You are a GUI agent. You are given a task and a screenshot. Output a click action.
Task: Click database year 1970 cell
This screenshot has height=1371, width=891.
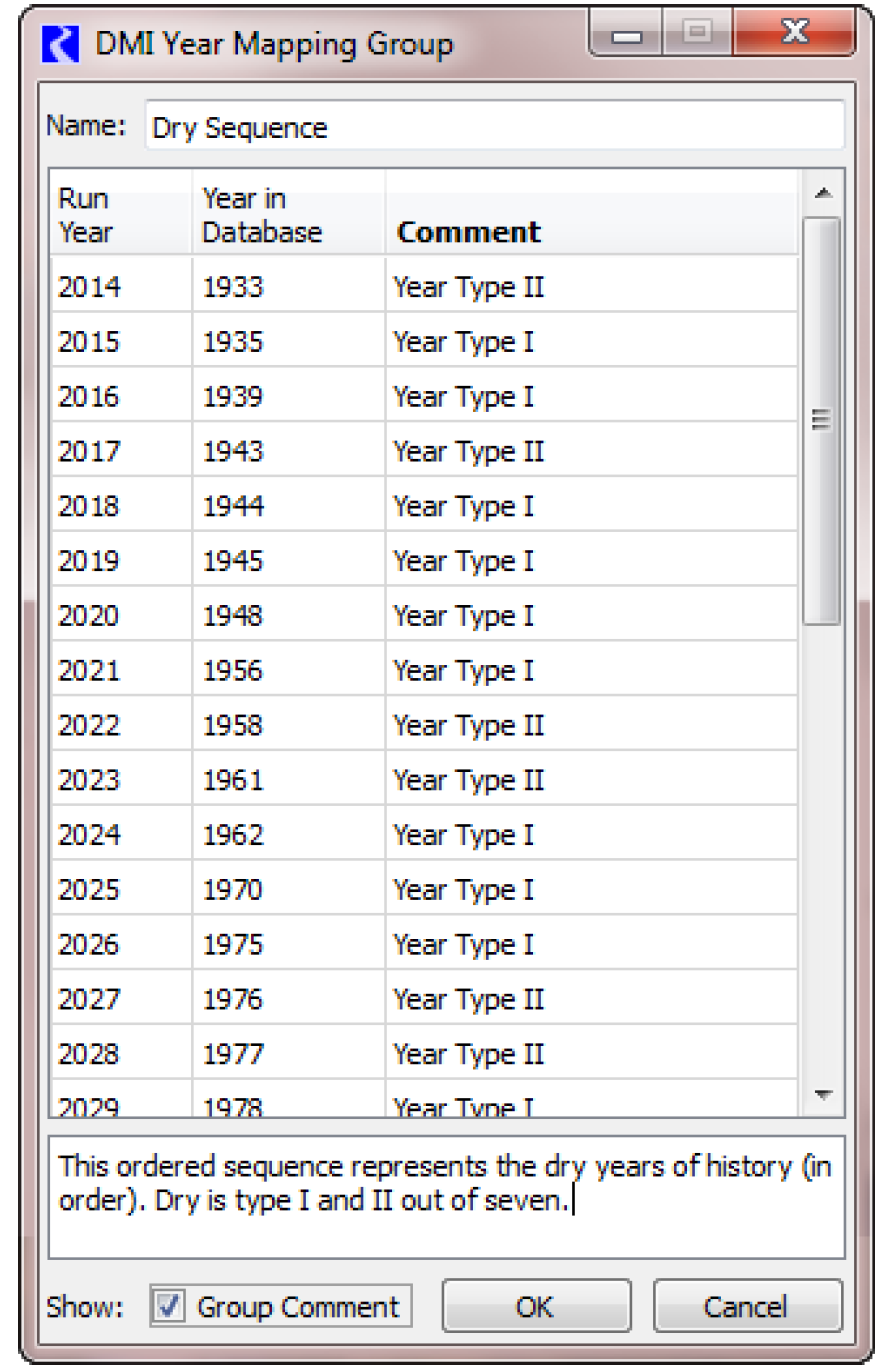point(287,890)
